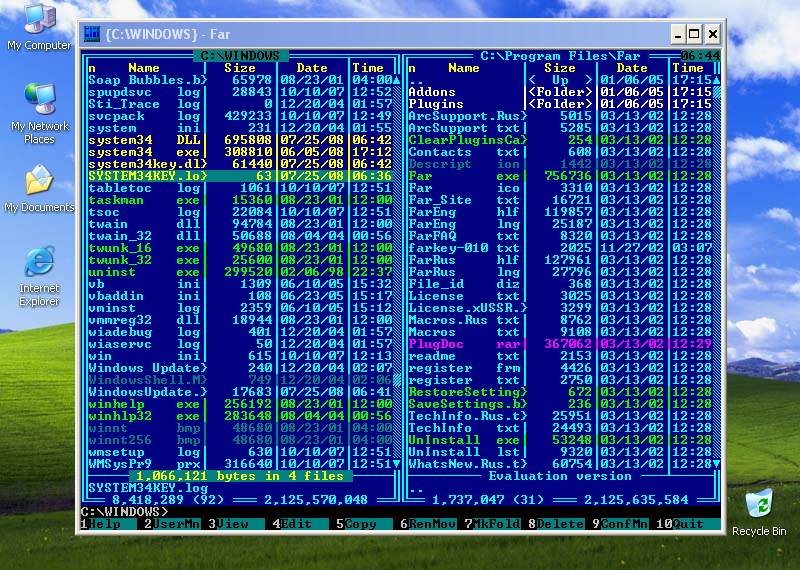Click the C:\WINDOWS command line prompt

coord(124,512)
